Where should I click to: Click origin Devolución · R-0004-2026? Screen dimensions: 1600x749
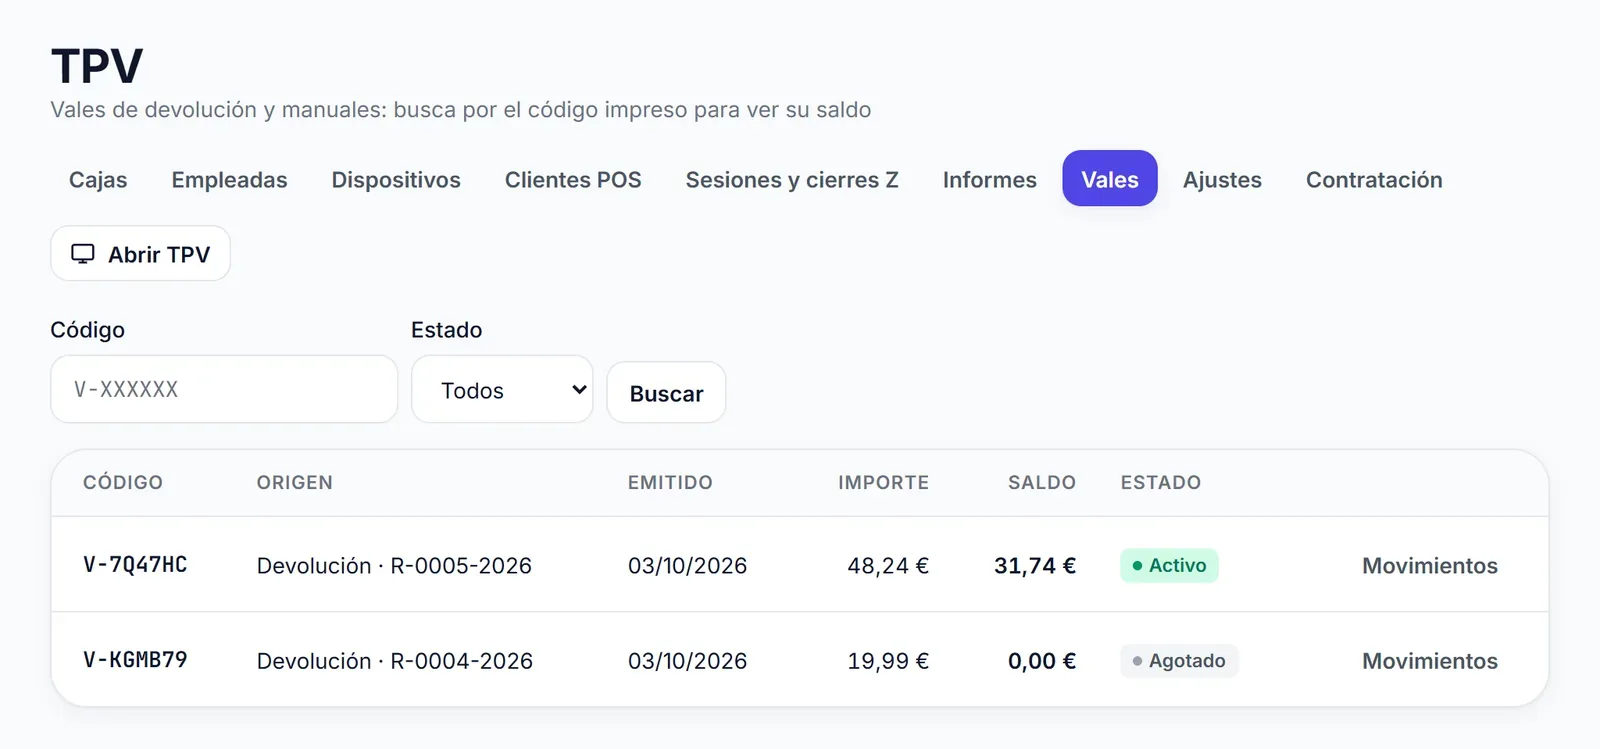pyautogui.click(x=395, y=661)
